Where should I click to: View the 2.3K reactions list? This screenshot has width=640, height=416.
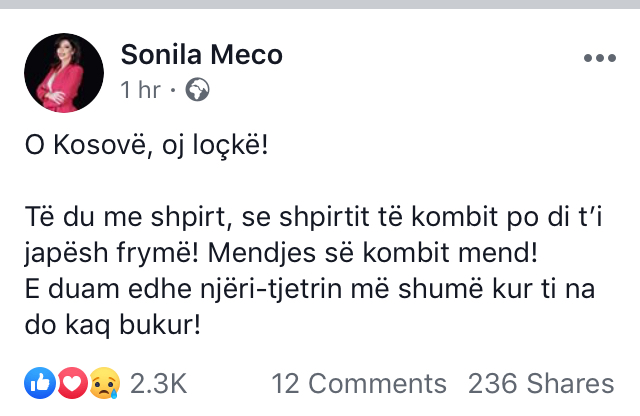(x=158, y=383)
